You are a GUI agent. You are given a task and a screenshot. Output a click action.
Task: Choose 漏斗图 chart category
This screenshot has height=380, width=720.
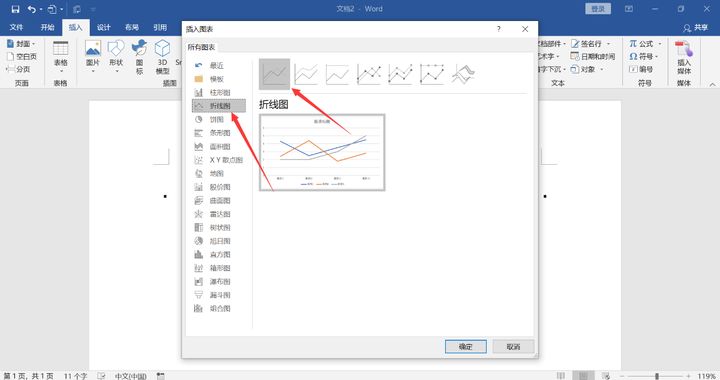(x=219, y=295)
